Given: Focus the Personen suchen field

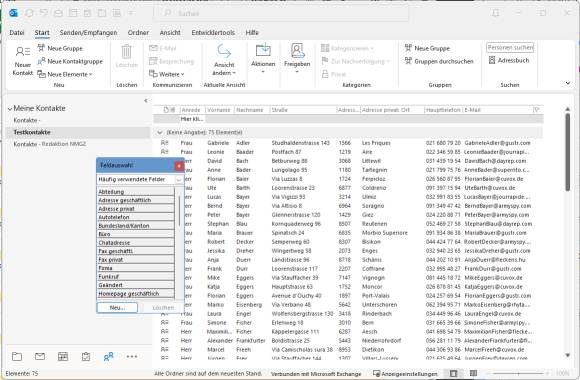Looking at the screenshot, I should click(510, 47).
